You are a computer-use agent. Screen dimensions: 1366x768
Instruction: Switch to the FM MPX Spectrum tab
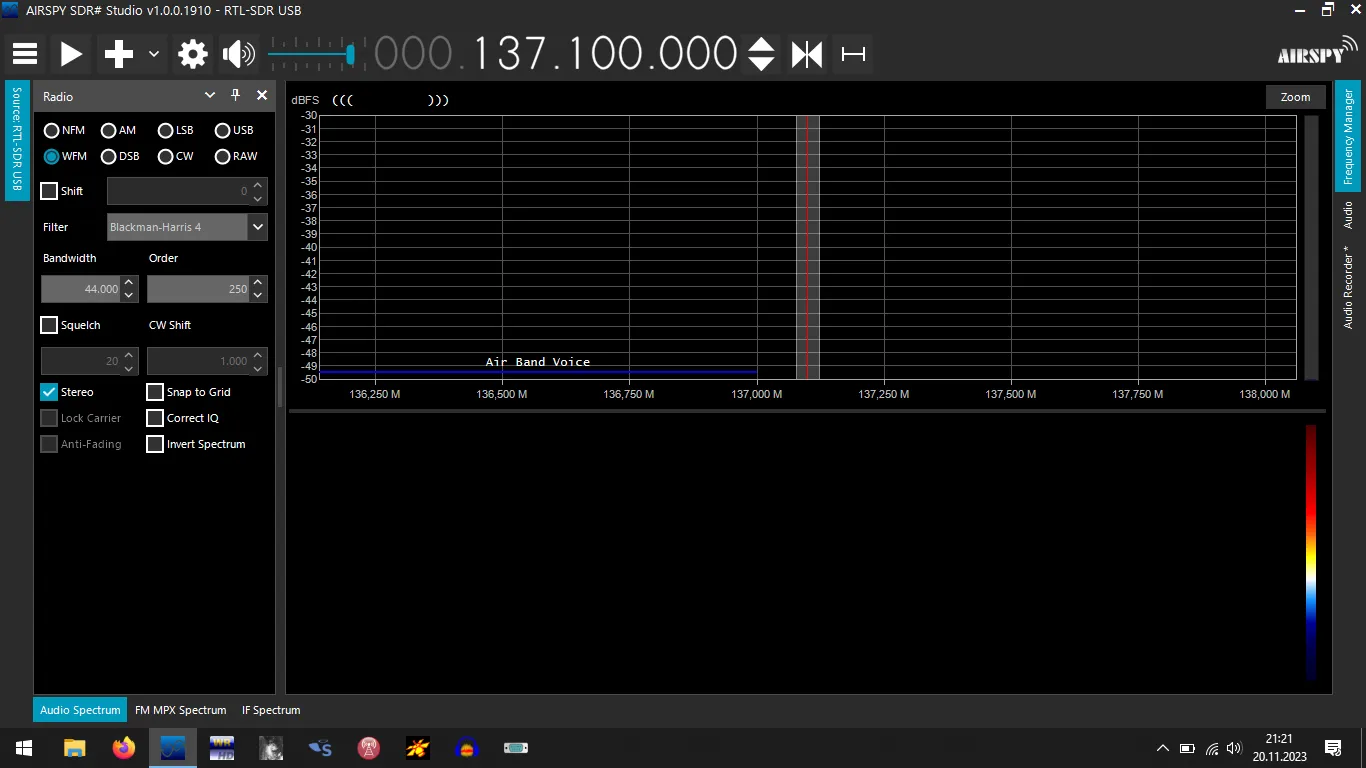pos(180,710)
